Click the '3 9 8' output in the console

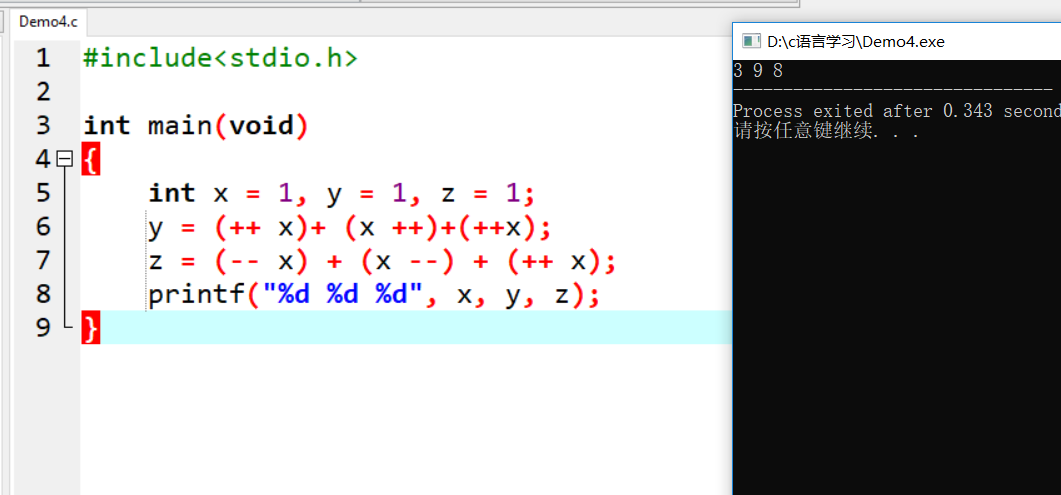tap(758, 70)
